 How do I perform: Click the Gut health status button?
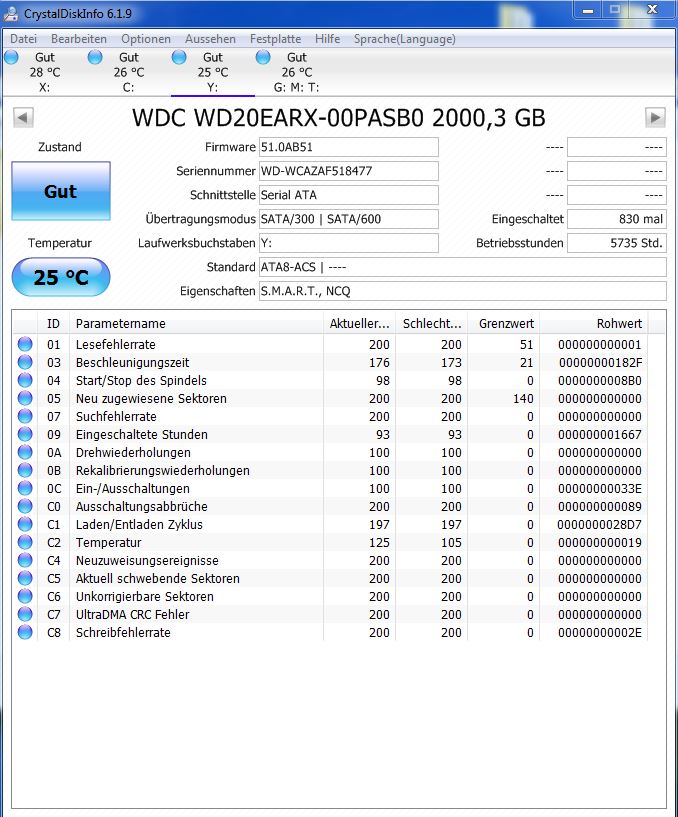coord(61,191)
